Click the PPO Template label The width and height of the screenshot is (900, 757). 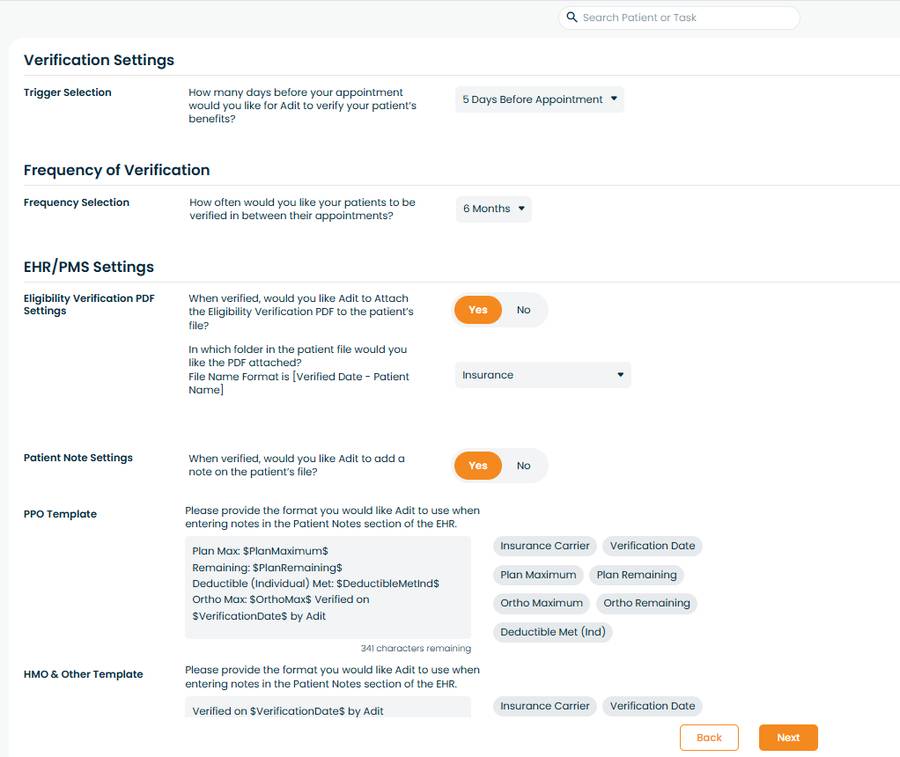(x=60, y=514)
